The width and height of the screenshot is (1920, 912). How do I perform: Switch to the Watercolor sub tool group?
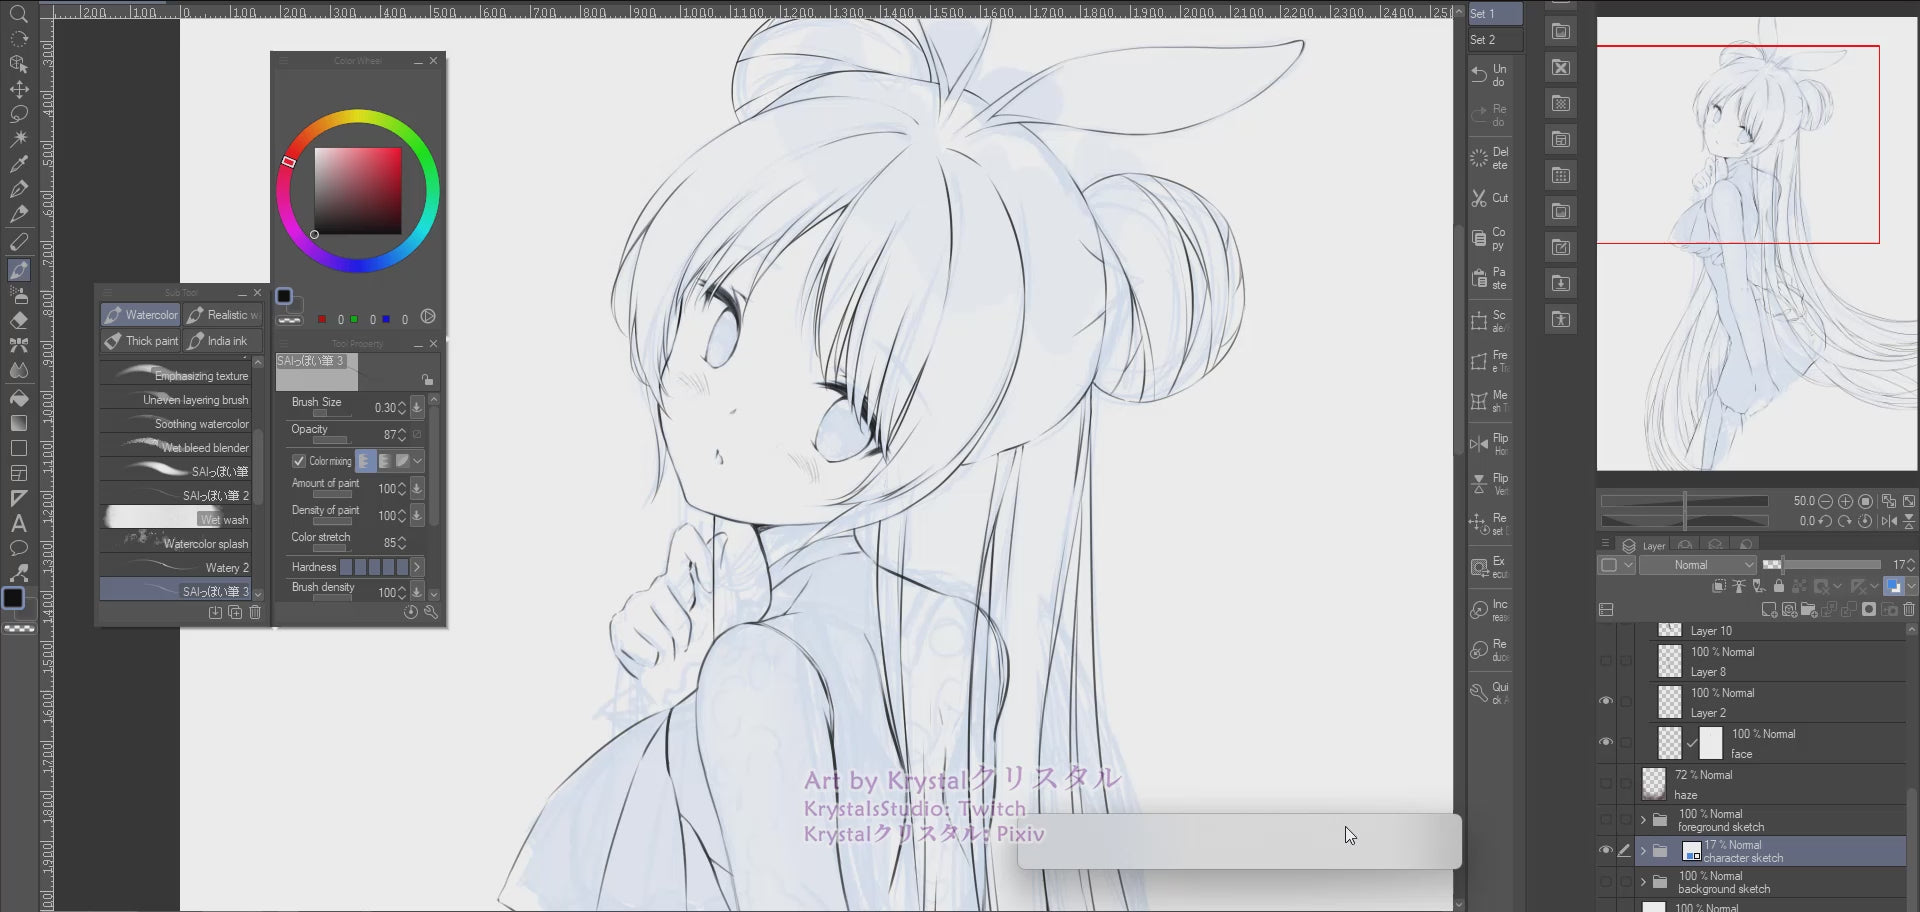pyautogui.click(x=140, y=315)
